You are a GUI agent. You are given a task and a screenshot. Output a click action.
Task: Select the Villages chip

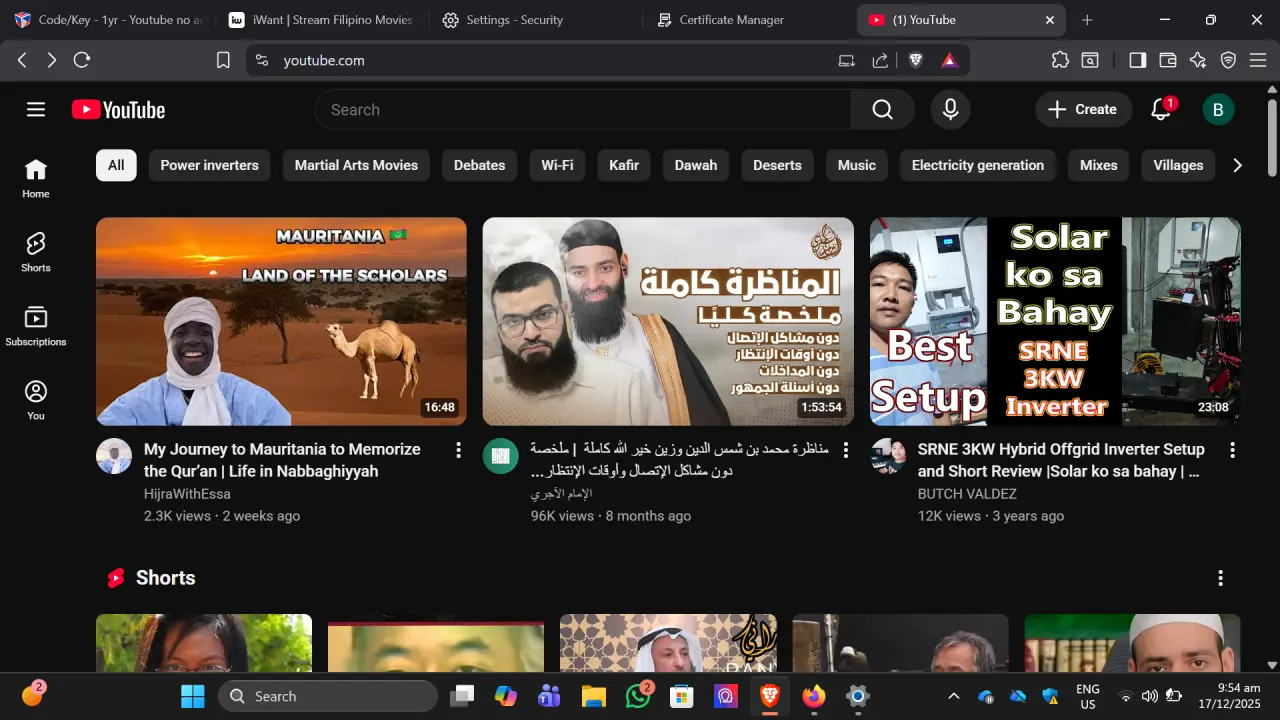[x=1178, y=165]
